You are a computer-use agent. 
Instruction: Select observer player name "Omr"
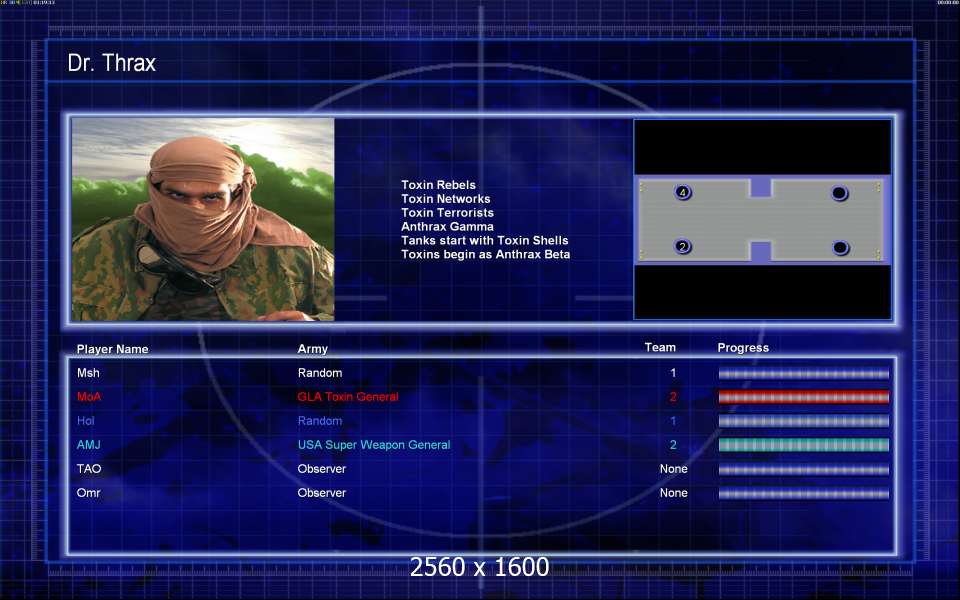coord(88,493)
